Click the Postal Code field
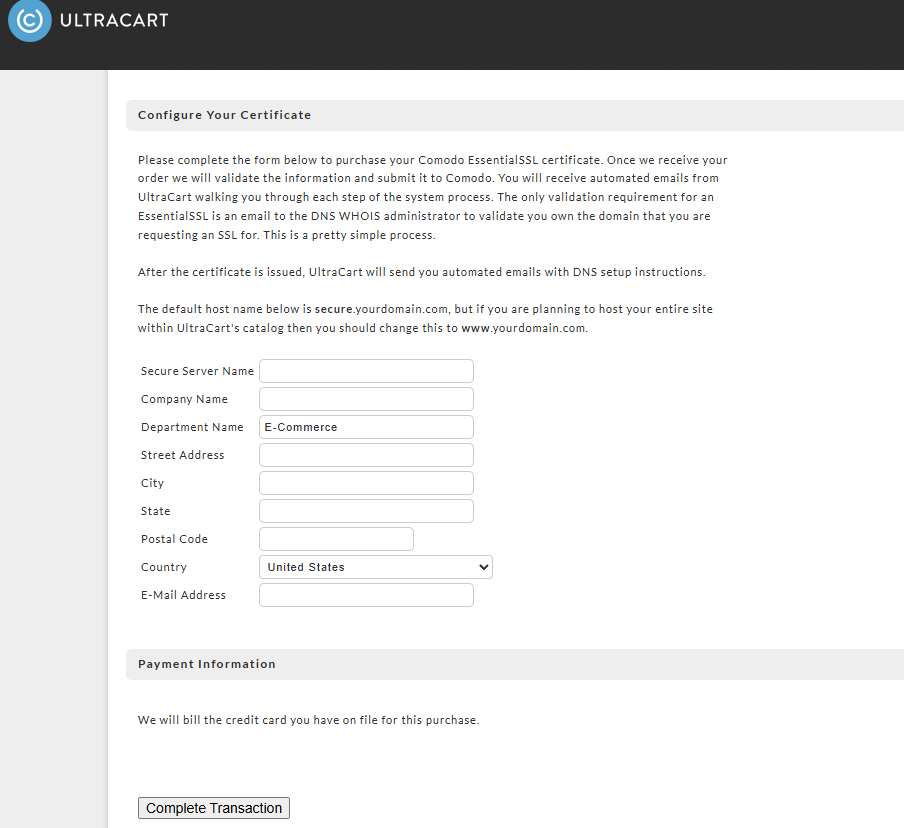This screenshot has width=904, height=828. tap(336, 539)
